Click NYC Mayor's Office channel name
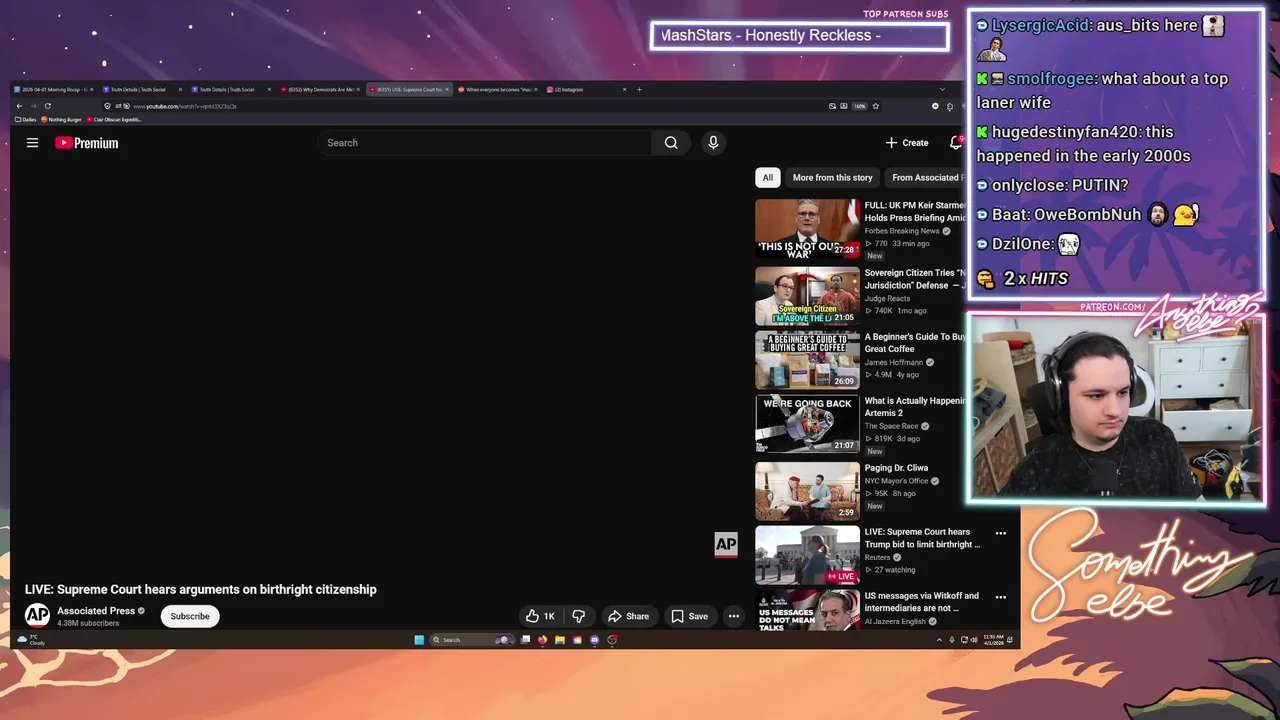Image resolution: width=1280 pixels, height=720 pixels. click(x=896, y=481)
